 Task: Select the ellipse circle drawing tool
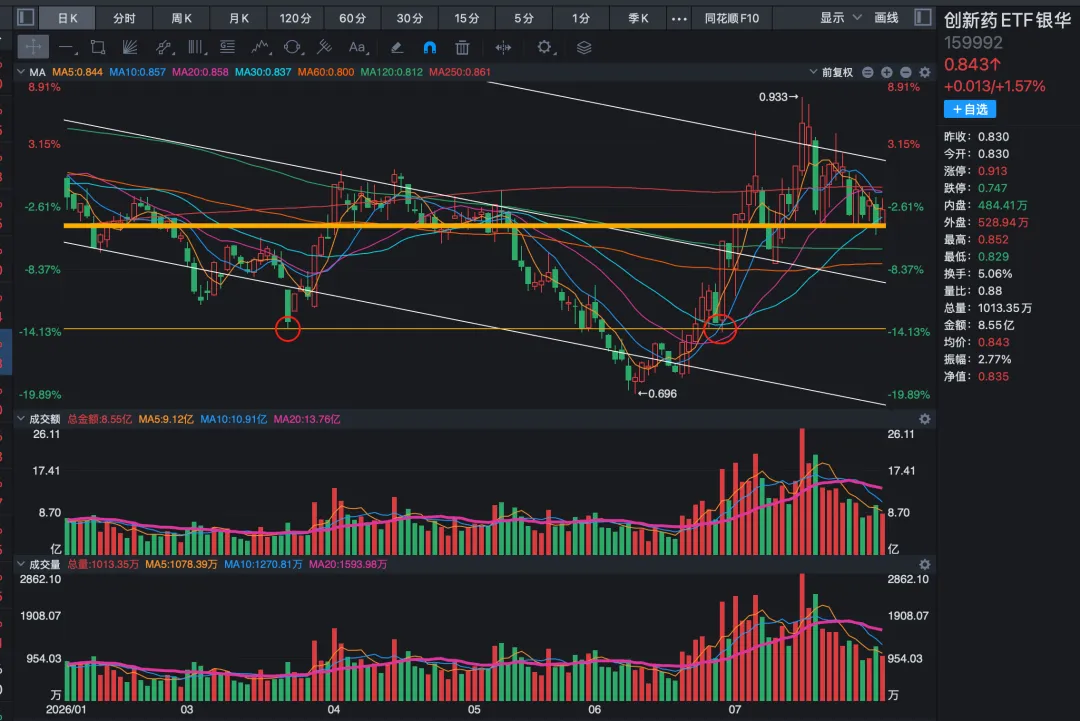click(292, 48)
